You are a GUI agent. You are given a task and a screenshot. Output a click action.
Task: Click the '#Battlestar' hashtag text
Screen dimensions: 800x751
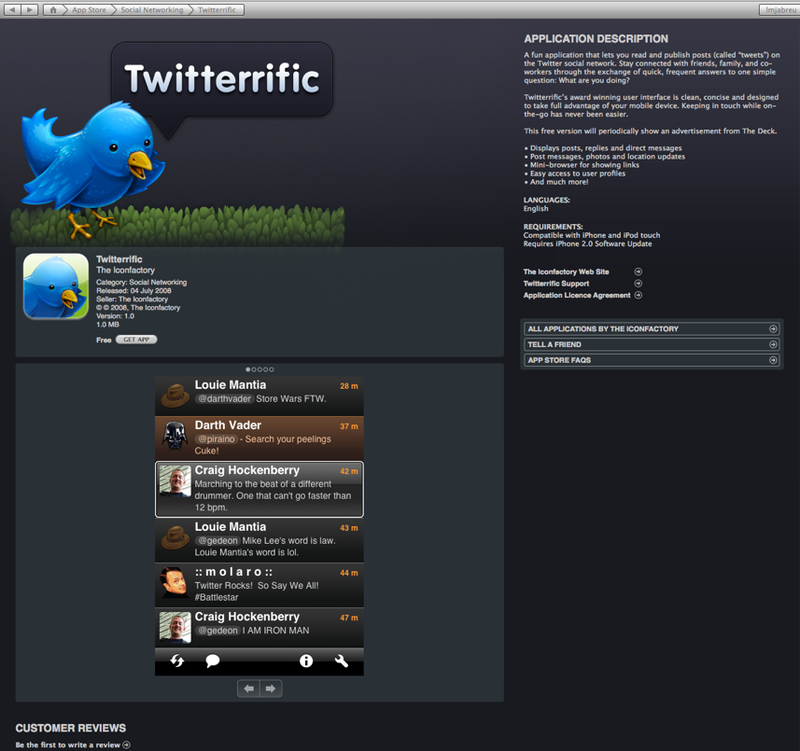point(216,597)
